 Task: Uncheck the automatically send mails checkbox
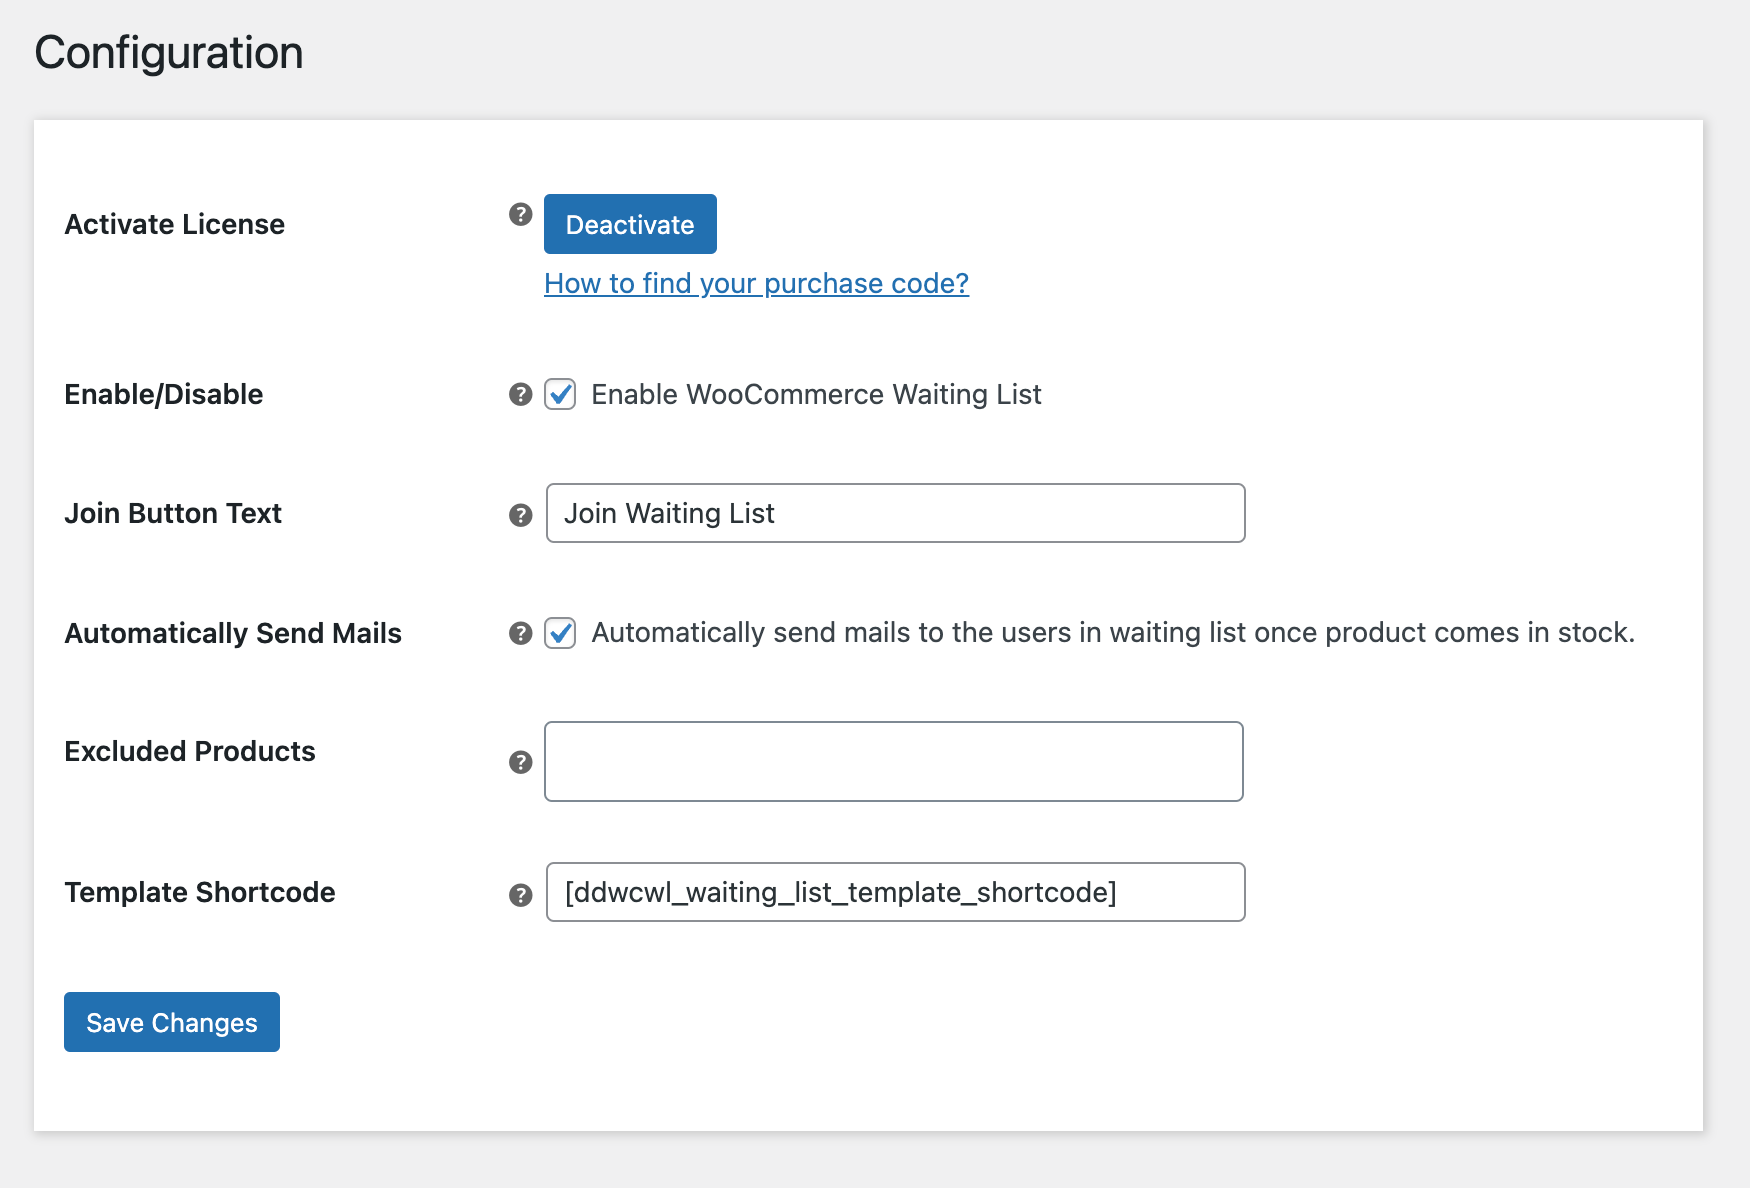coord(560,633)
